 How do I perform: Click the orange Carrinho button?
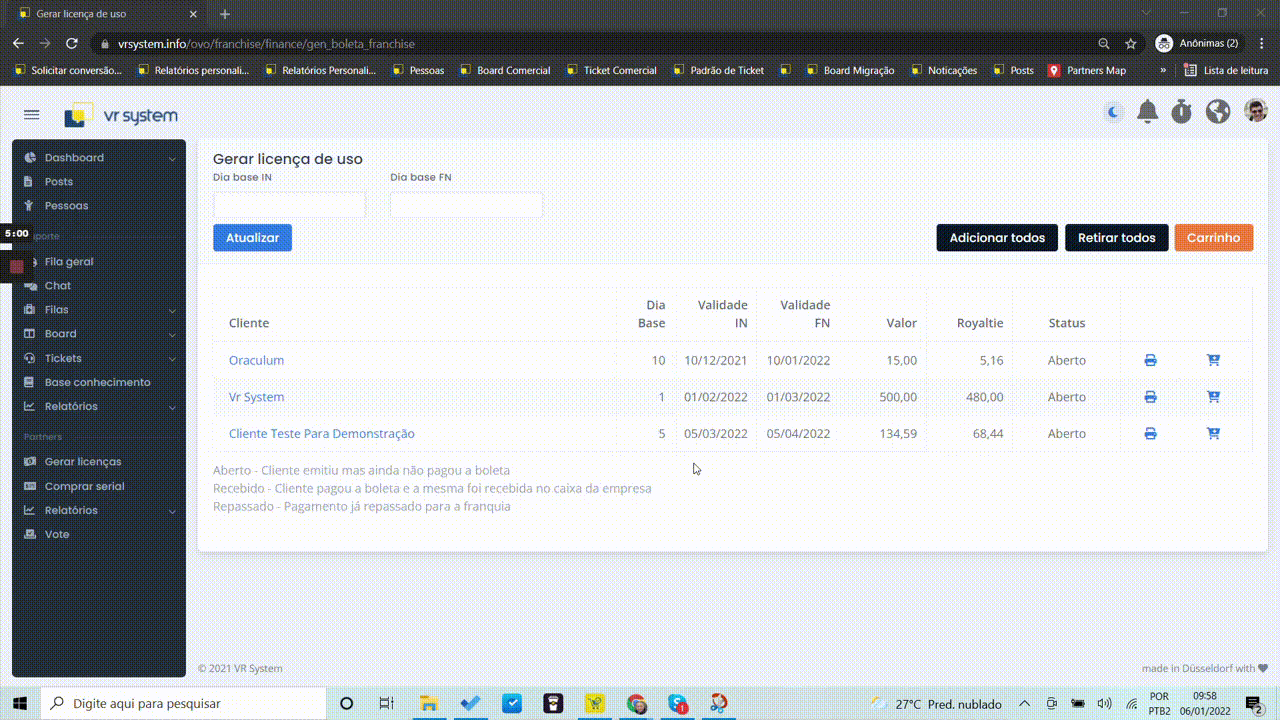[x=1213, y=238]
